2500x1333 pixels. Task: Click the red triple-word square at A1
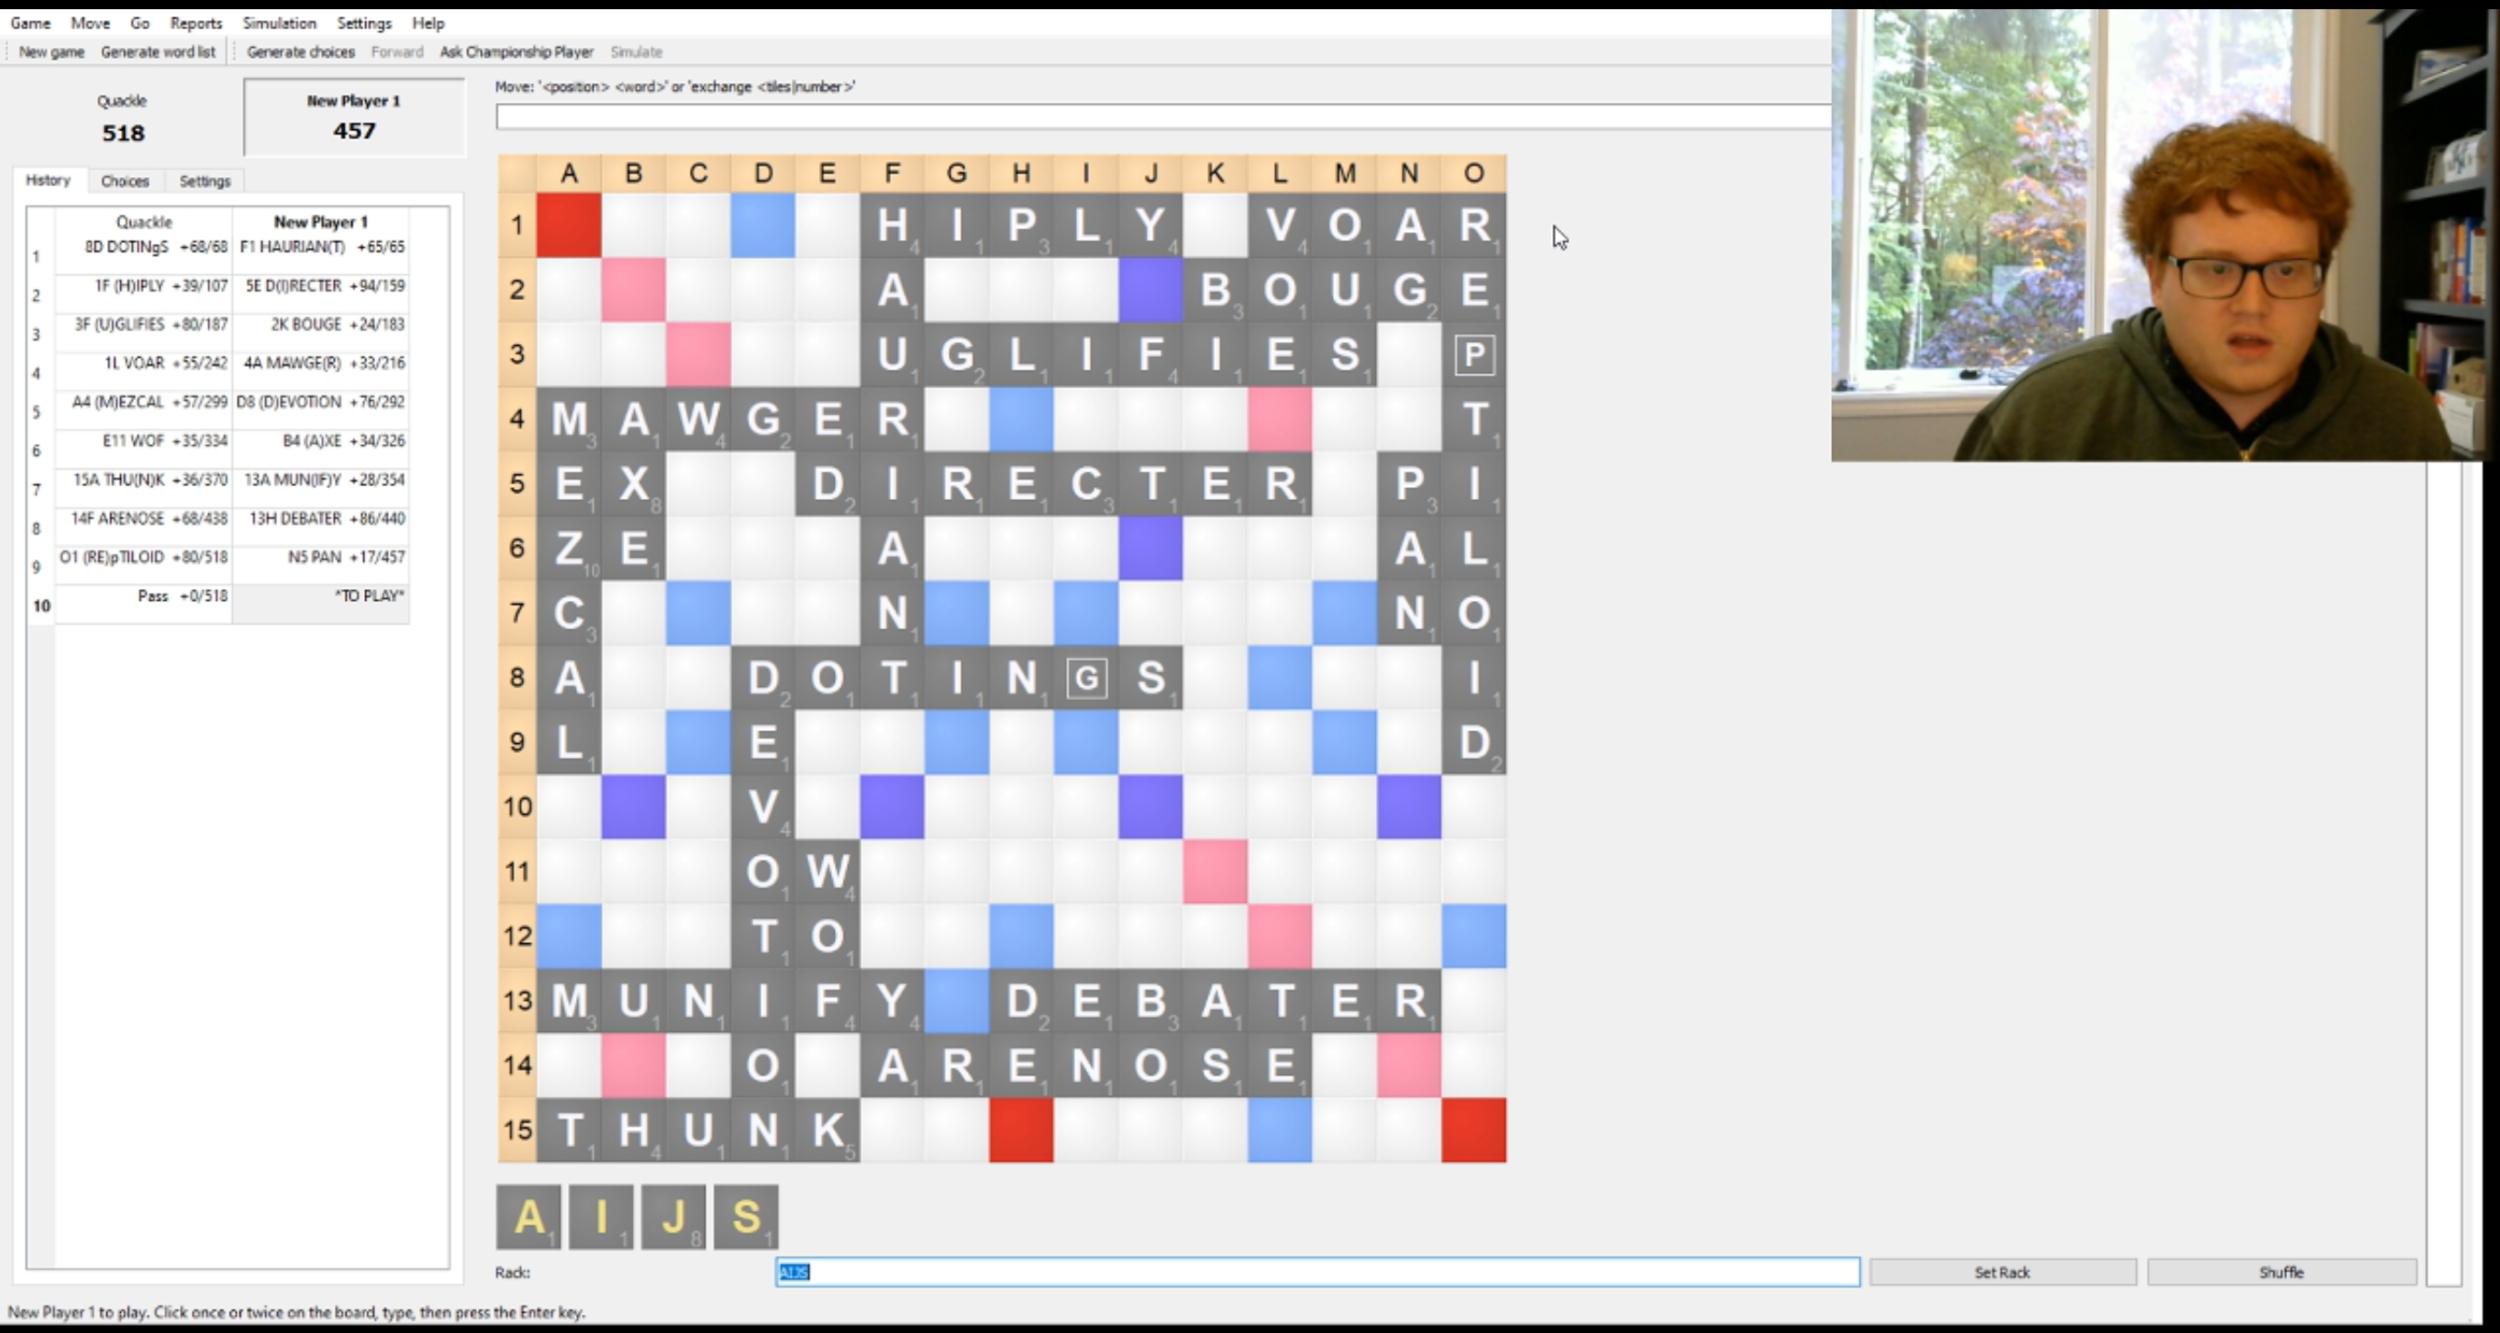[x=569, y=225]
